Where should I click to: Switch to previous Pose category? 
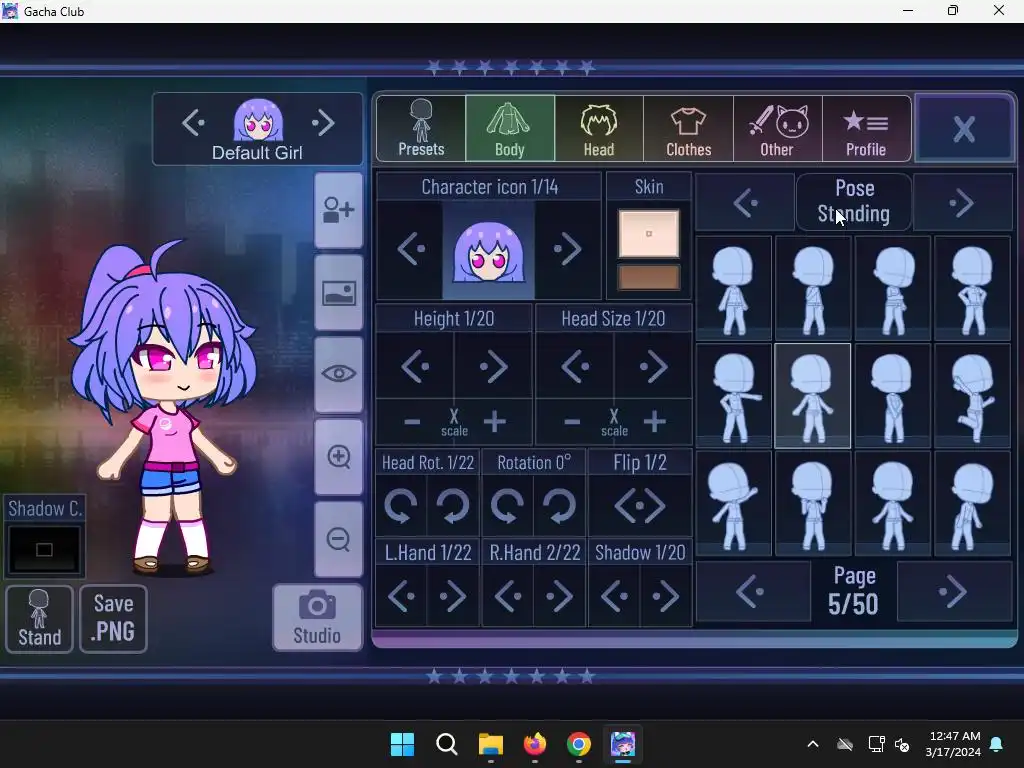tap(745, 203)
